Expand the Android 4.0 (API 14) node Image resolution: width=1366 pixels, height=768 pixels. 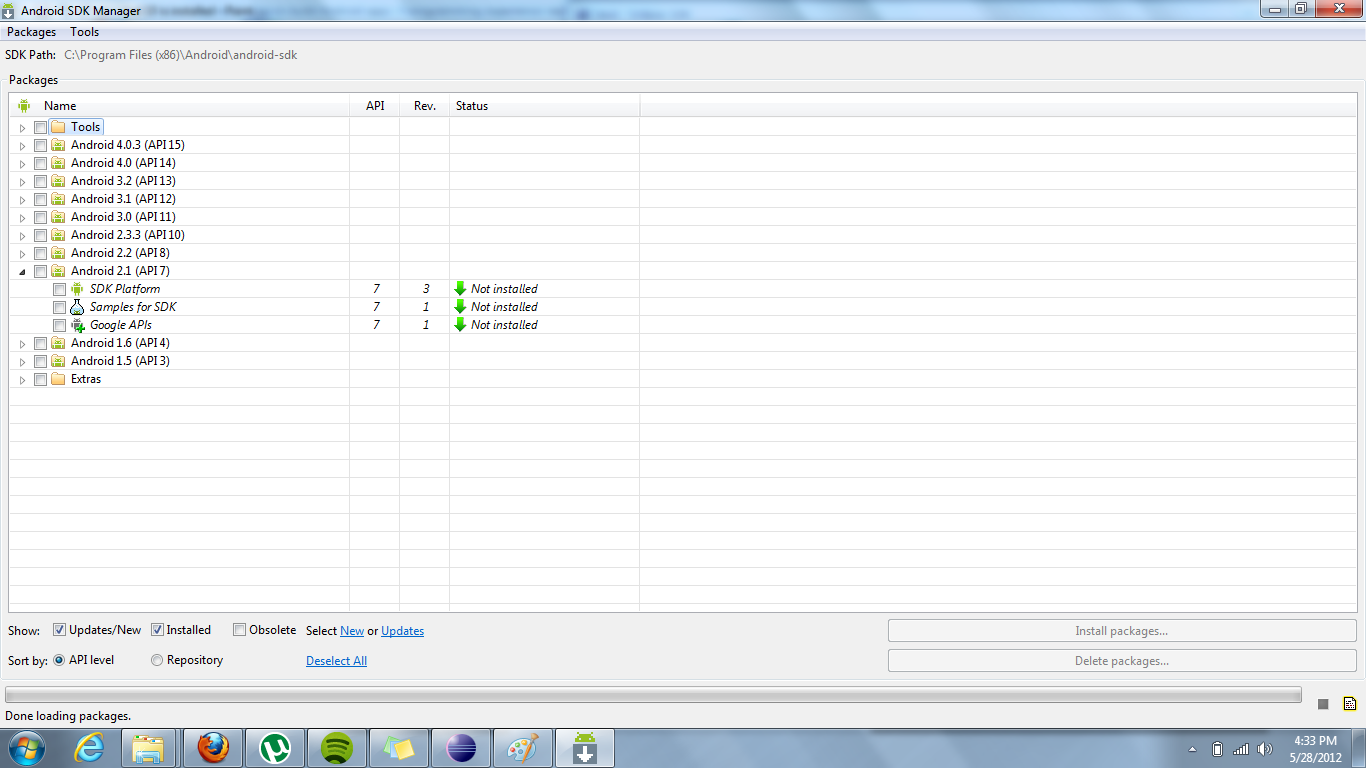tap(22, 164)
